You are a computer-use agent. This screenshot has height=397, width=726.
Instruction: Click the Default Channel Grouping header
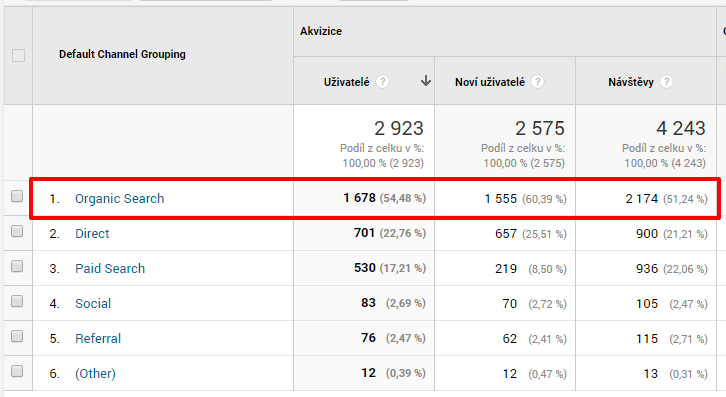click(x=122, y=54)
